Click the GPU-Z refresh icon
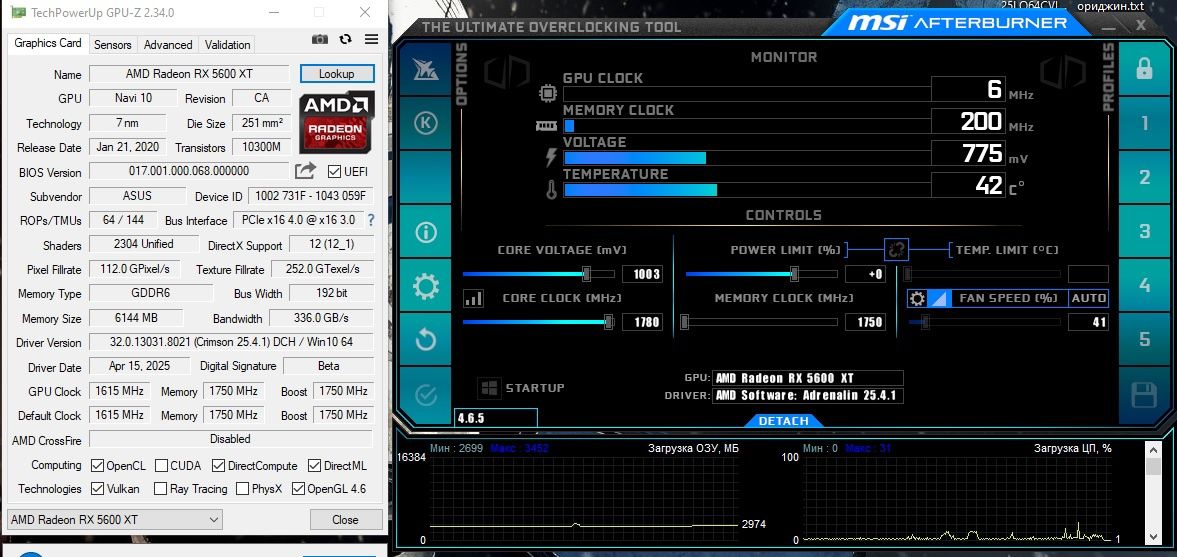The height and width of the screenshot is (557, 1177). [345, 39]
